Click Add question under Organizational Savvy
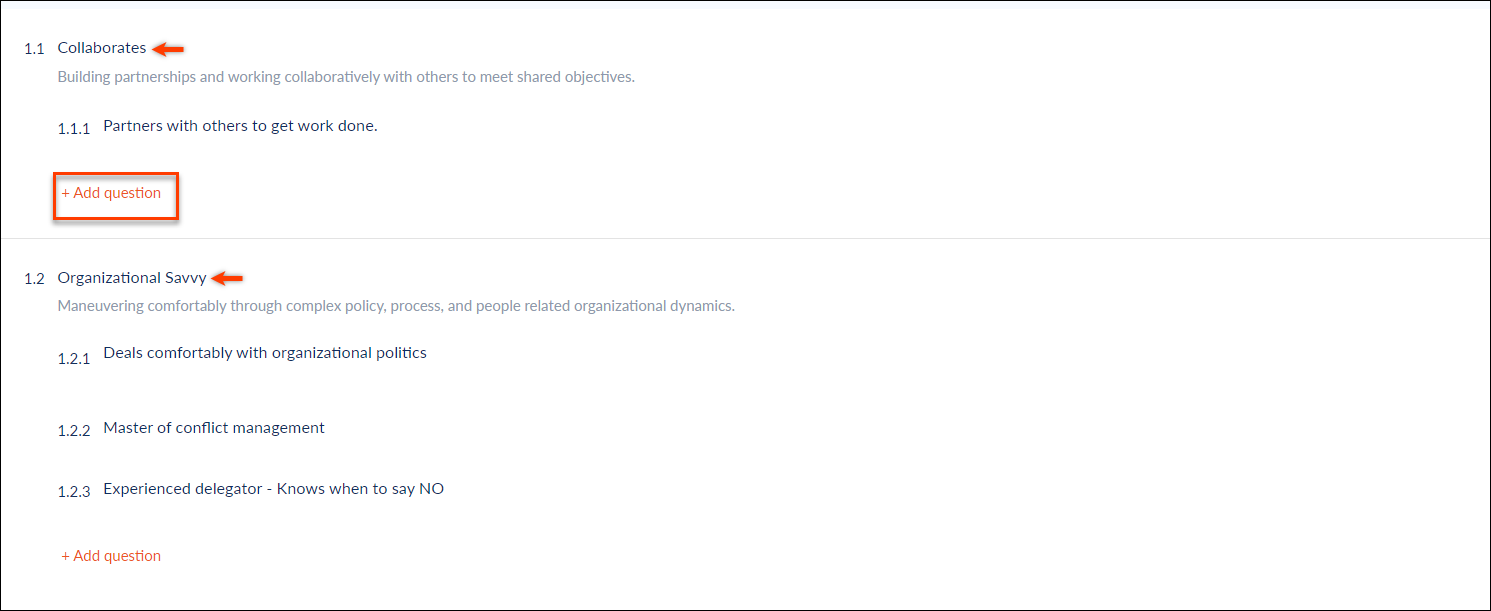Viewport: 1491px width, 611px height. [x=111, y=556]
